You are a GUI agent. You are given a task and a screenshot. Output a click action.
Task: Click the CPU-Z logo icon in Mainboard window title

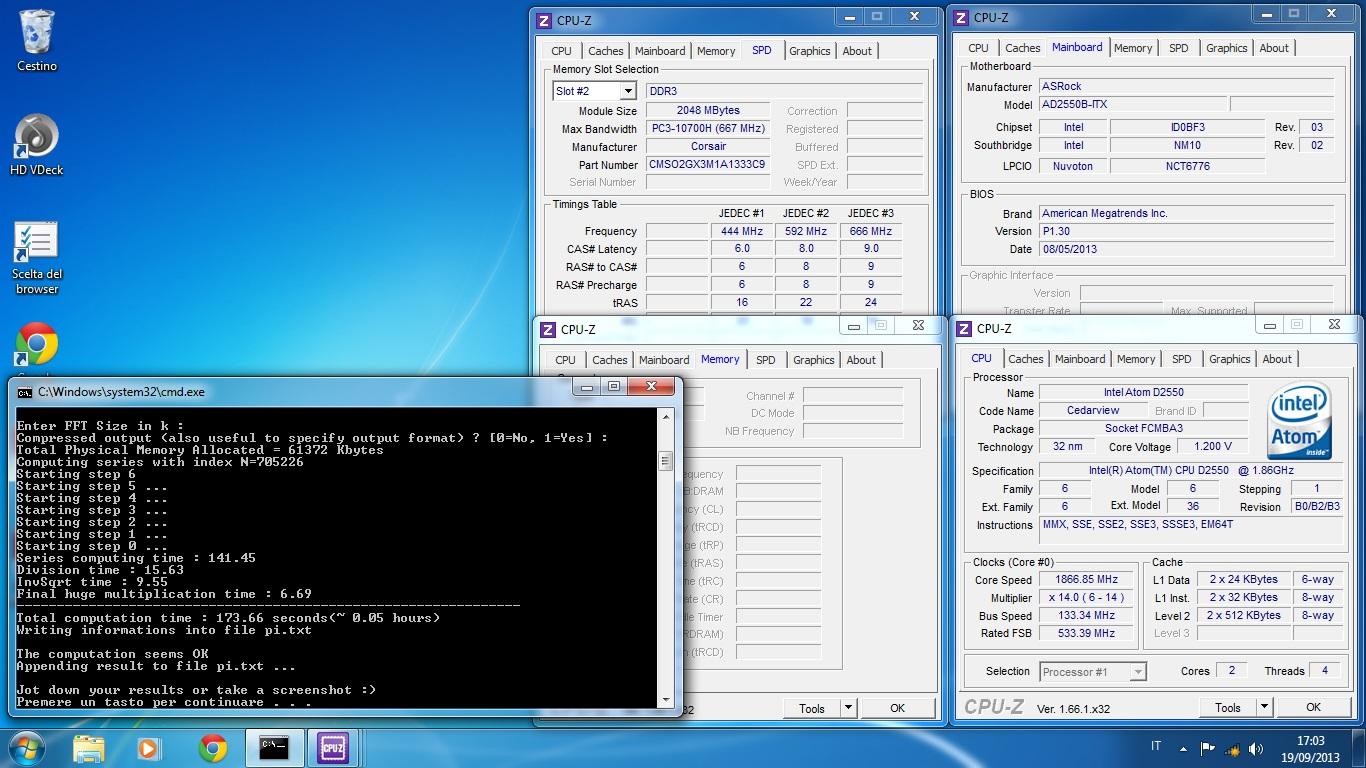(x=961, y=17)
